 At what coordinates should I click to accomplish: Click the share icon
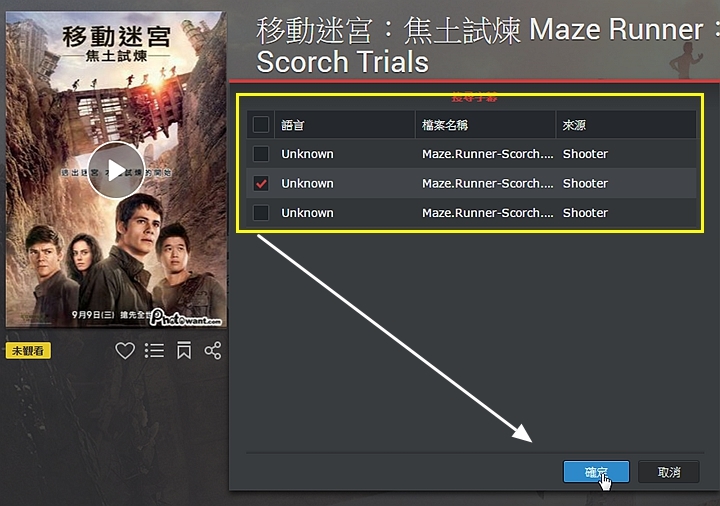point(213,350)
